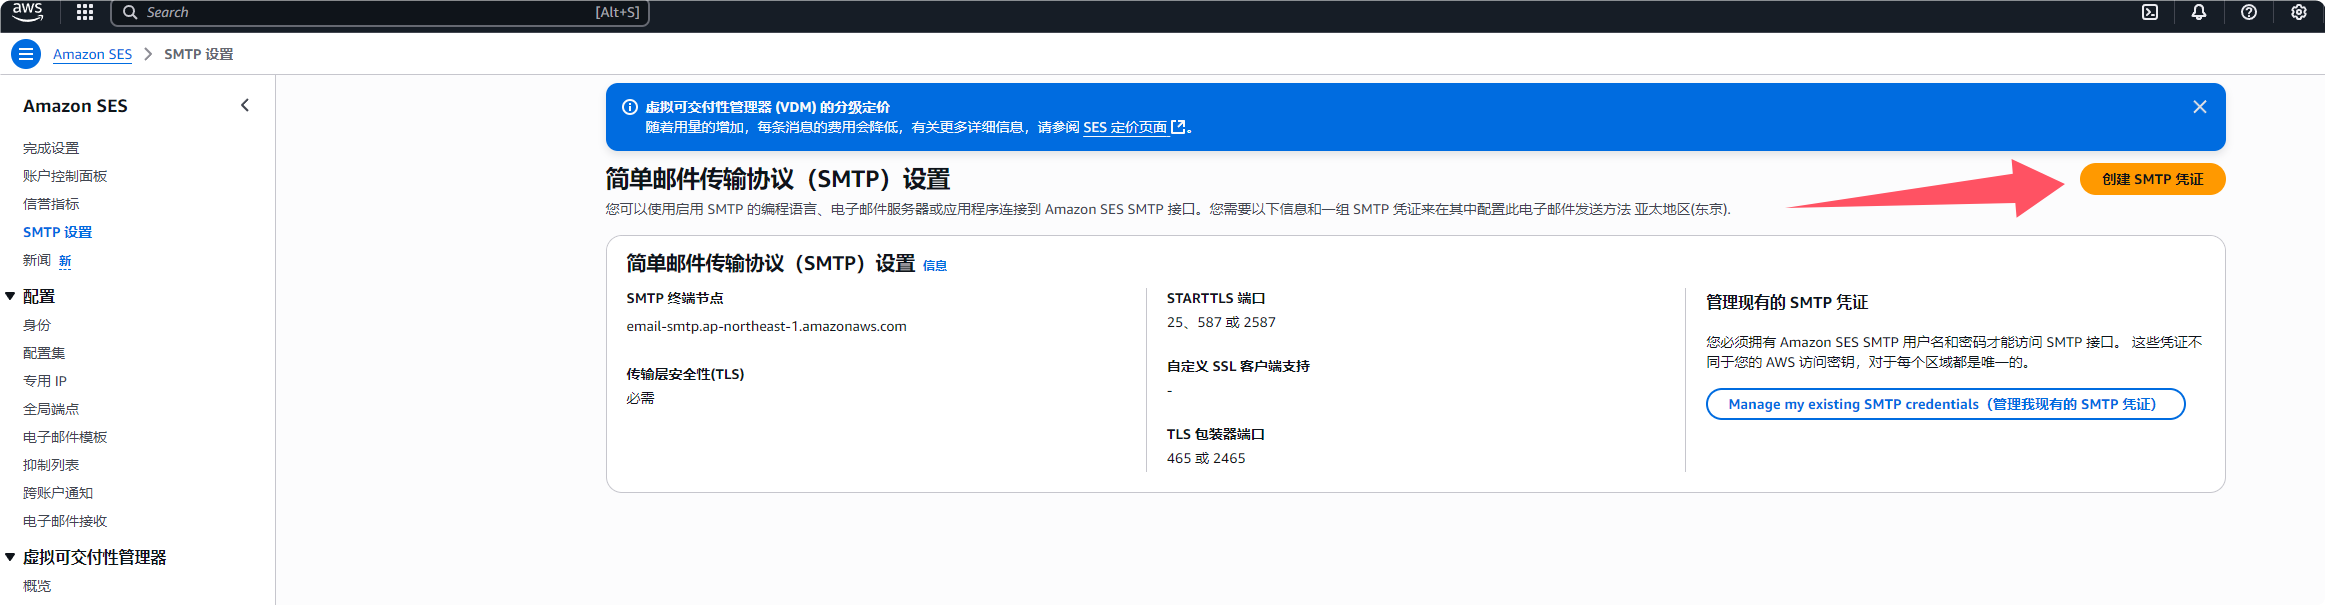This screenshot has width=2325, height=605.
Task: Open 电子邮件接收 in sidebar
Action: pyautogui.click(x=65, y=521)
